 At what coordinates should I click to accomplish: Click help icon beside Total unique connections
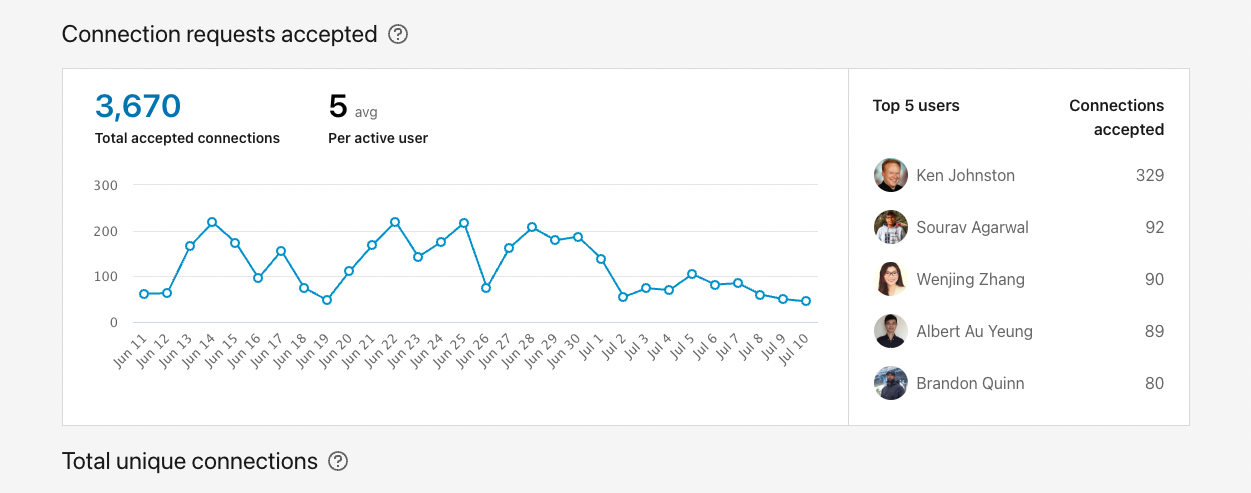(339, 461)
